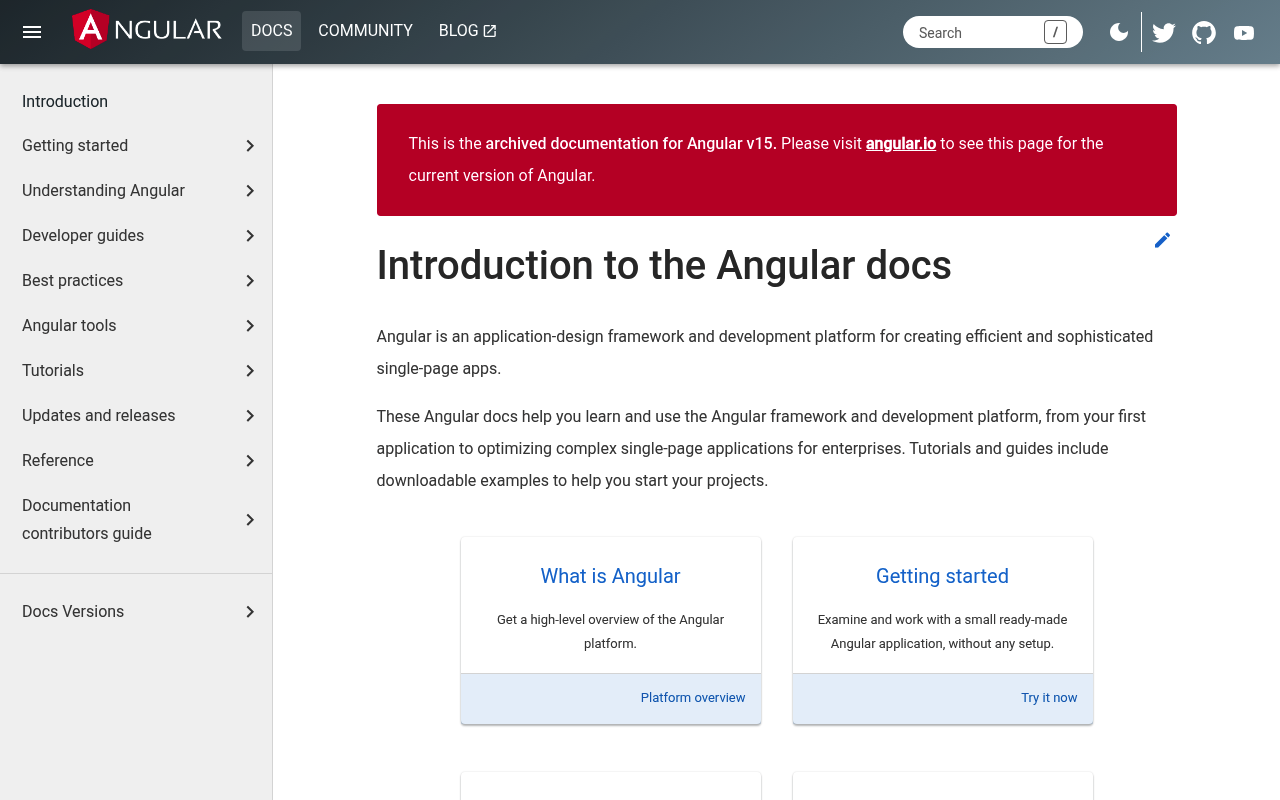This screenshot has height=800, width=1280.
Task: Toggle the hamburger sidebar menu
Action: [x=32, y=32]
